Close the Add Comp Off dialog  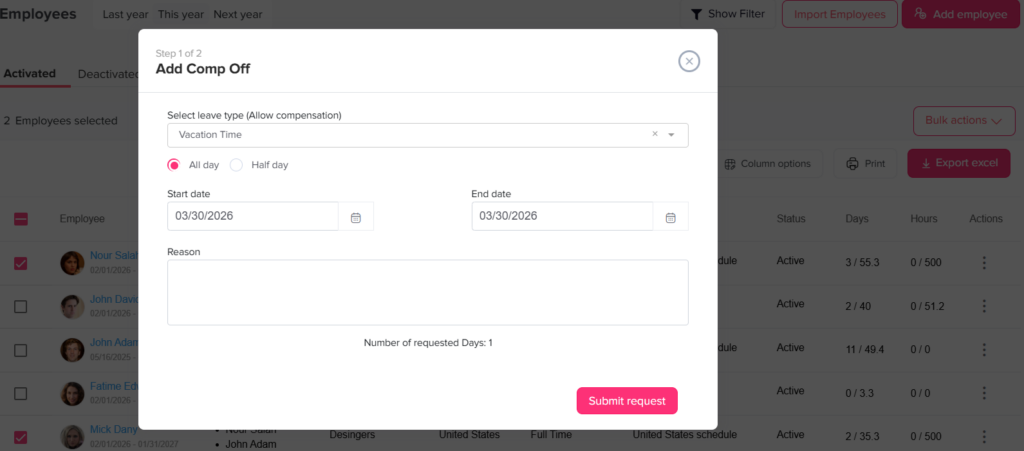(x=689, y=61)
